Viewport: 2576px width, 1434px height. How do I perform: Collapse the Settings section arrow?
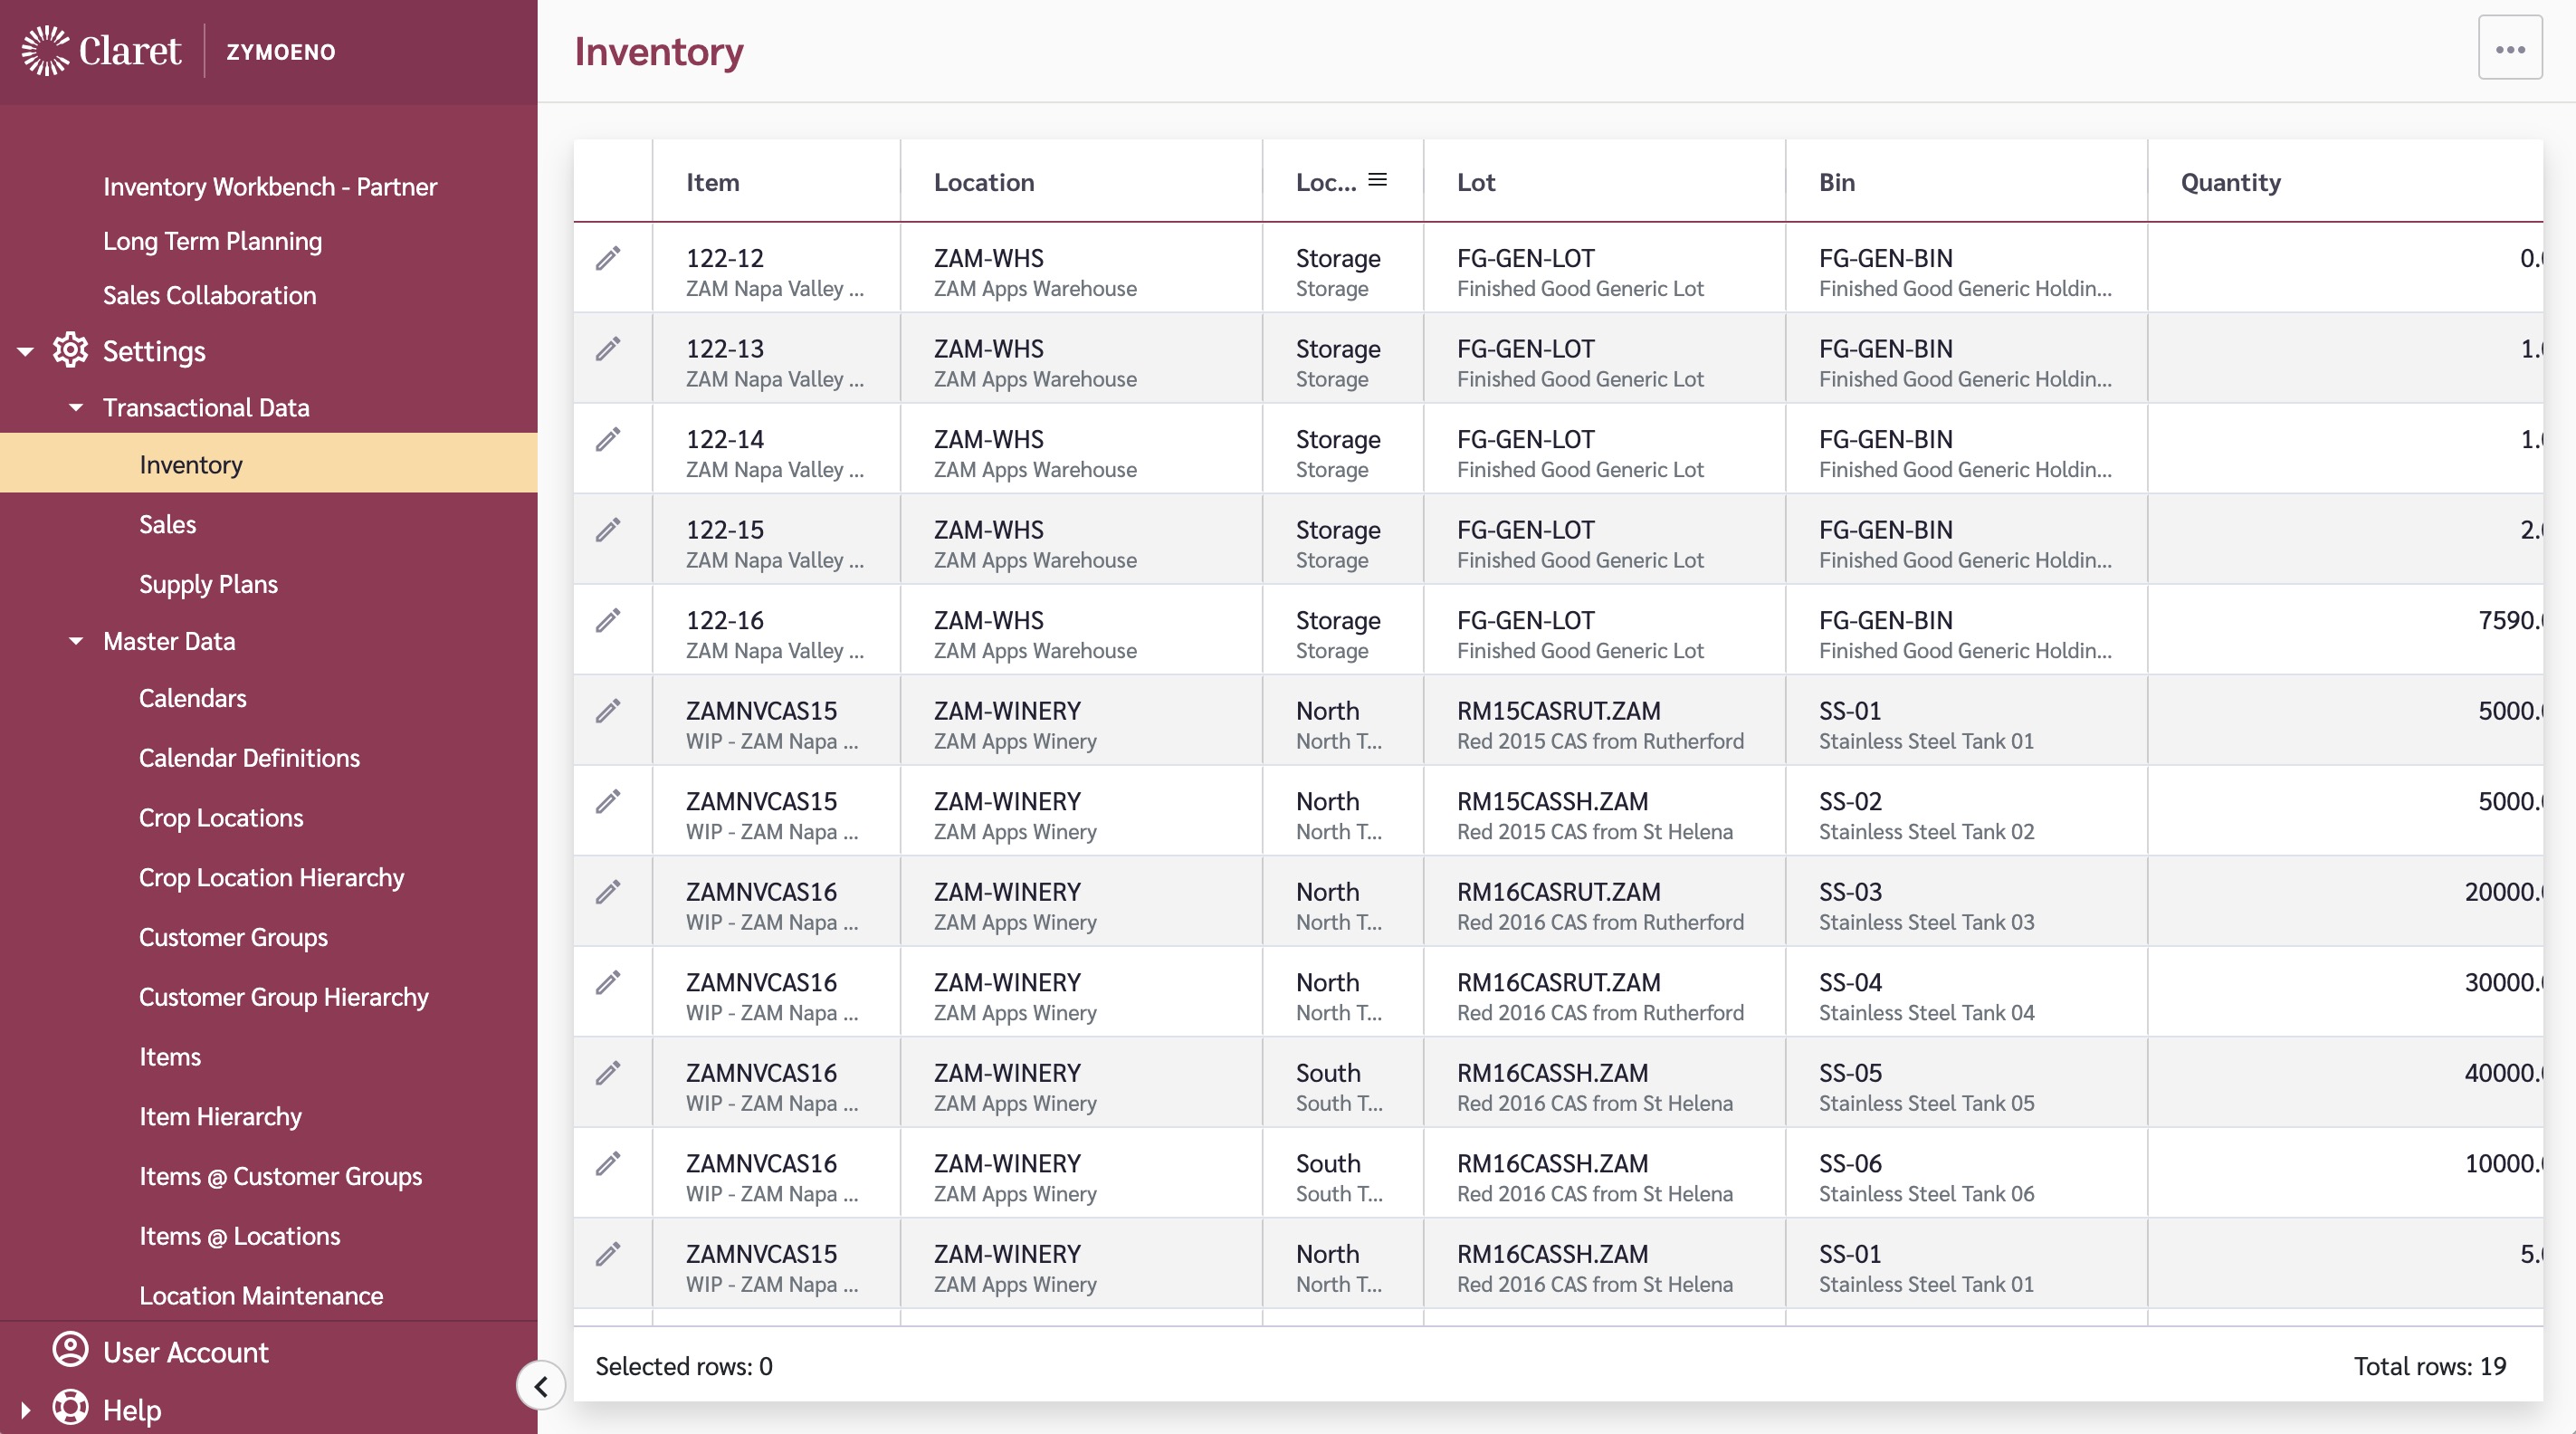pos(26,351)
